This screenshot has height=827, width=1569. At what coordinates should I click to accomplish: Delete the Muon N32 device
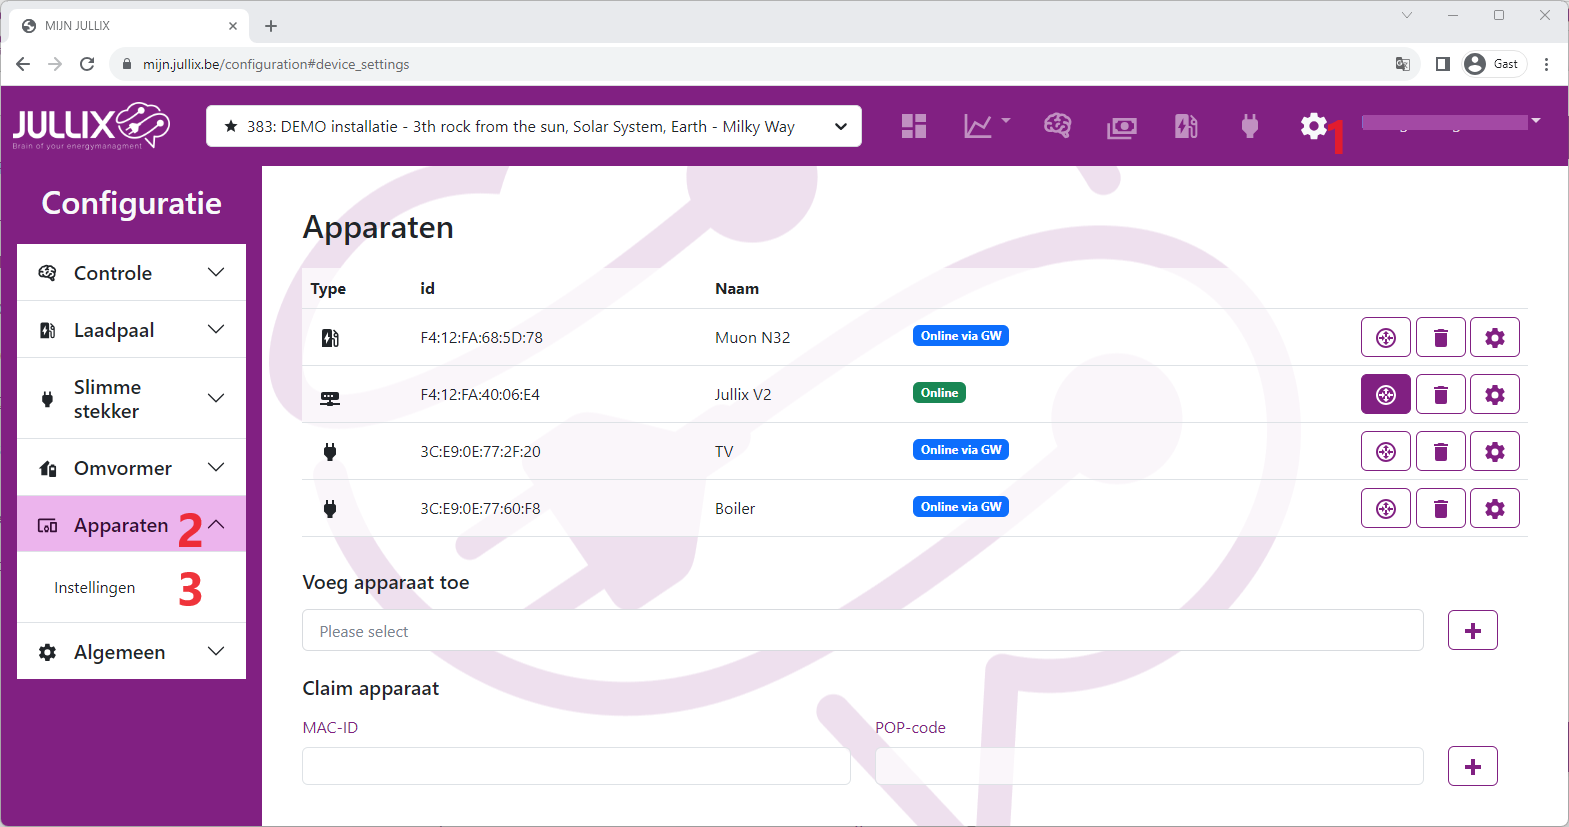1440,338
